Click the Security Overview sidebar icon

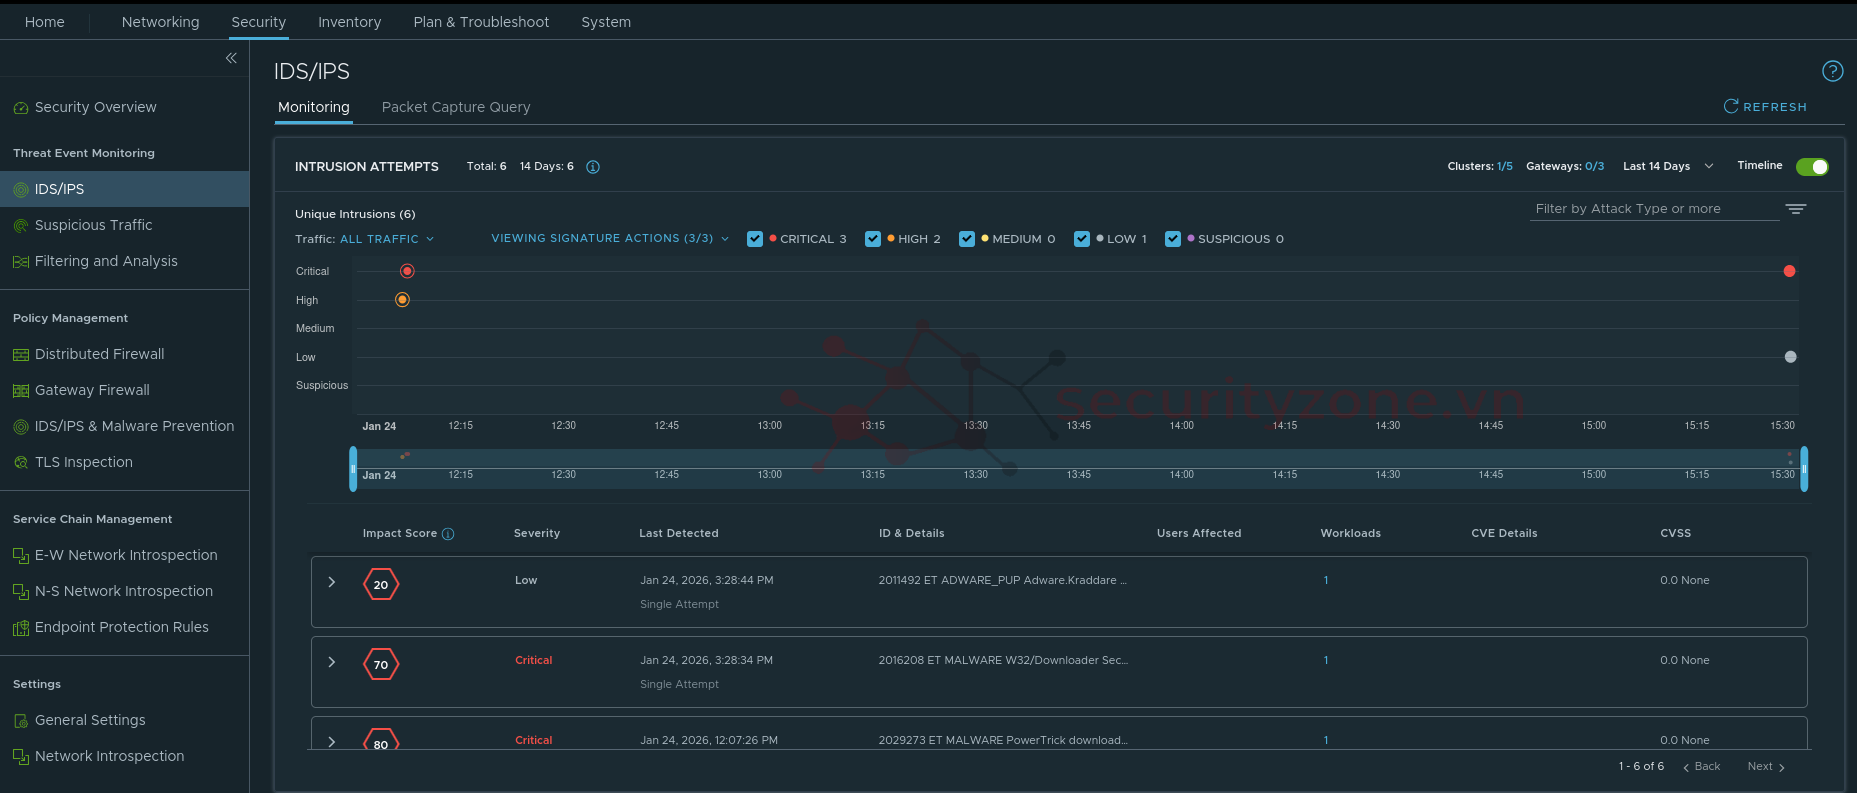[x=20, y=108]
